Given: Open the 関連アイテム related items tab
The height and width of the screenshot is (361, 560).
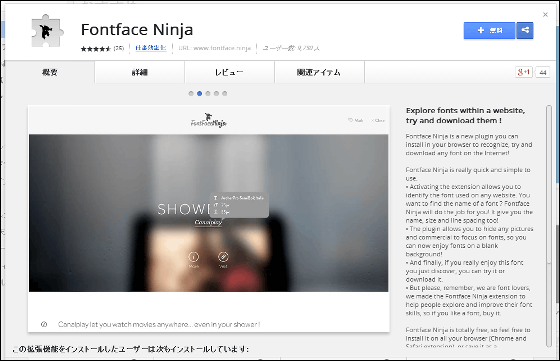Looking at the screenshot, I should click(x=319, y=72).
